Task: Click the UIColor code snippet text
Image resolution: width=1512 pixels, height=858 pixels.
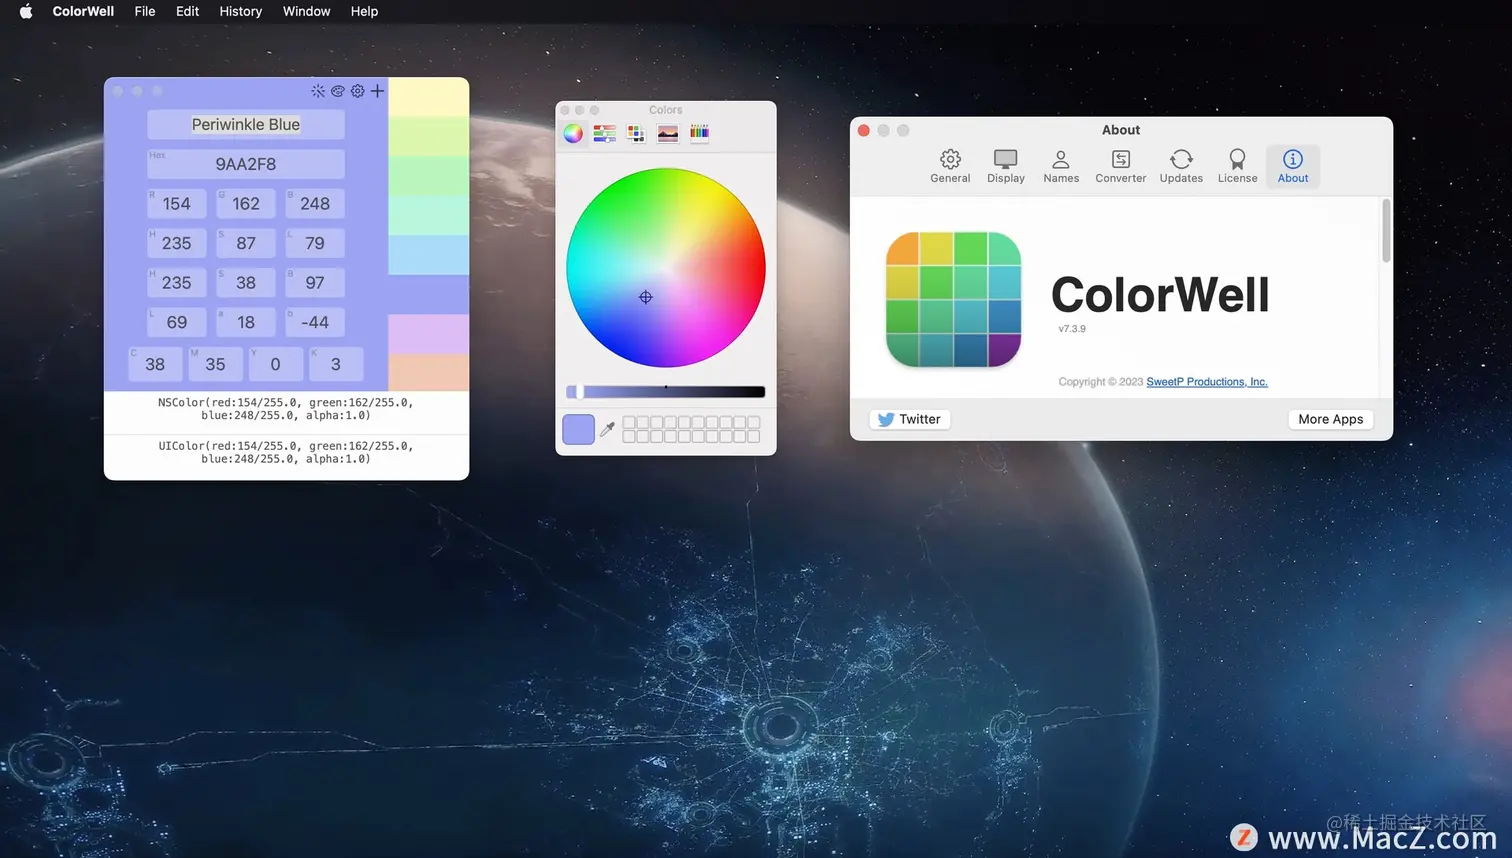Action: tap(286, 452)
